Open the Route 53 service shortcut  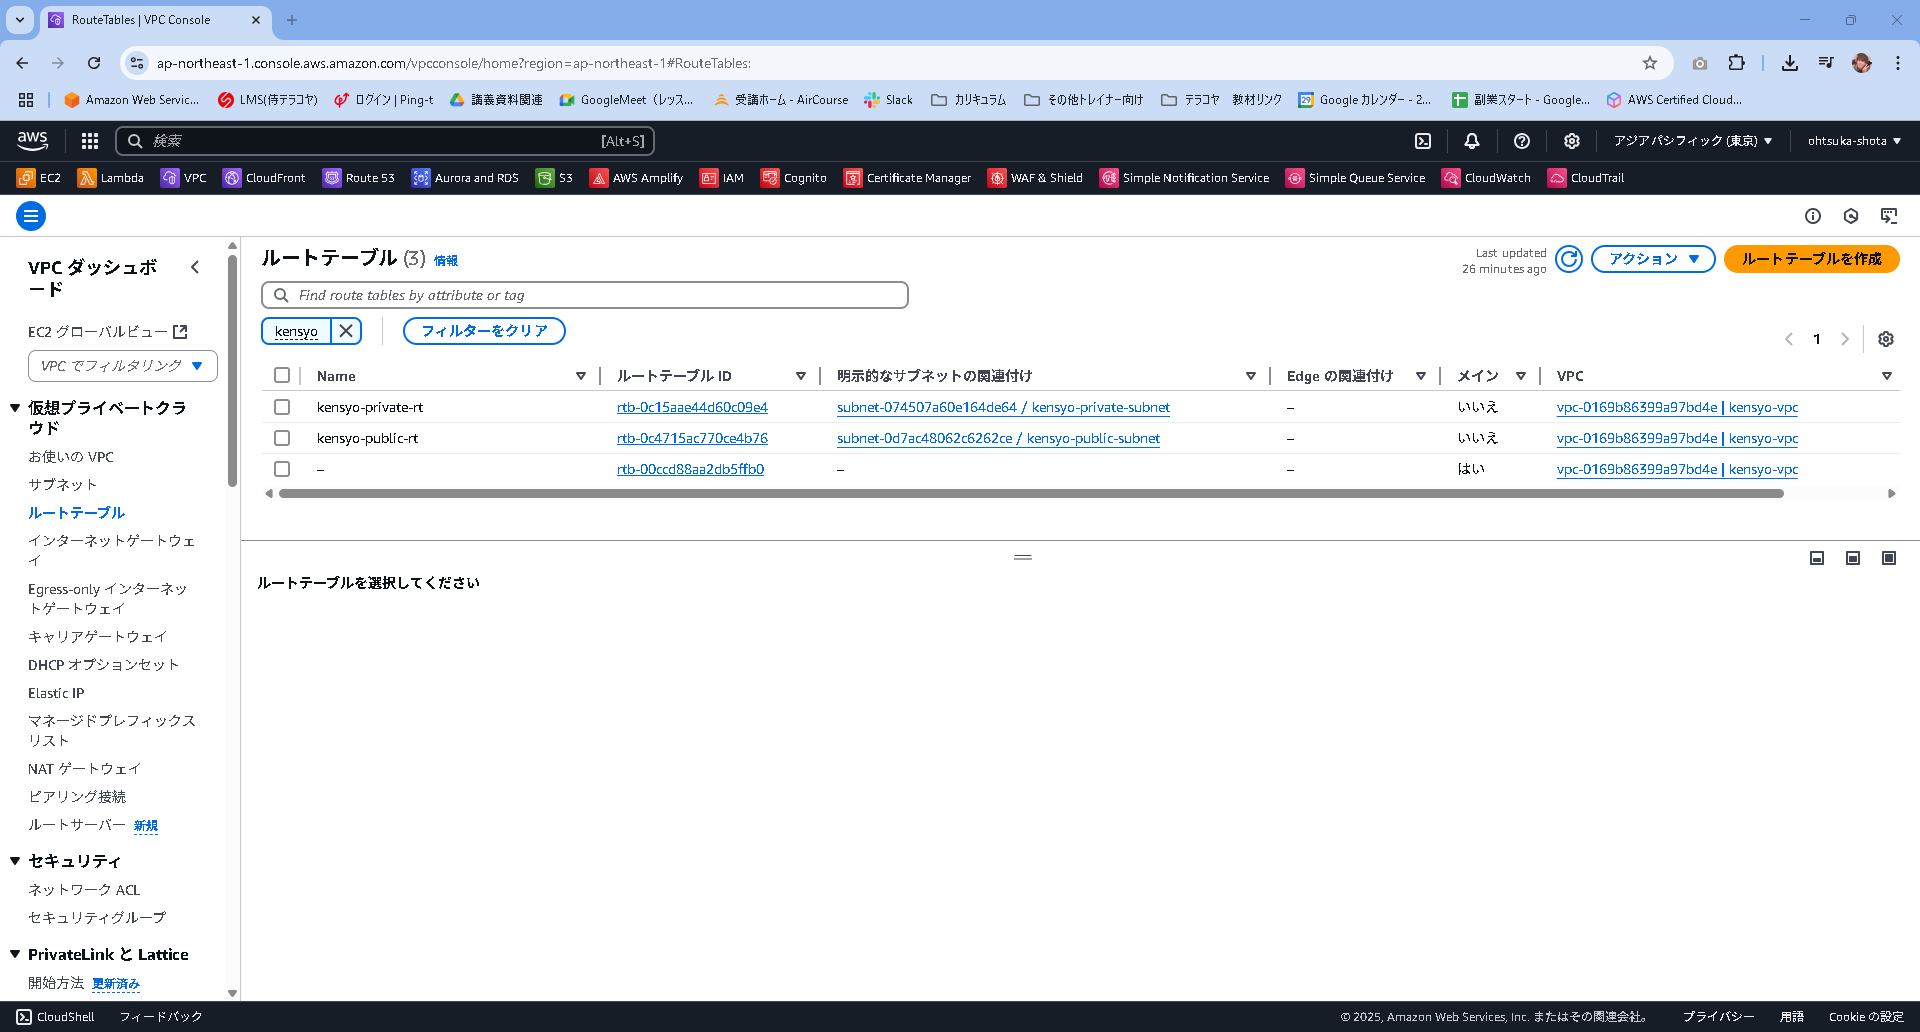pos(358,178)
